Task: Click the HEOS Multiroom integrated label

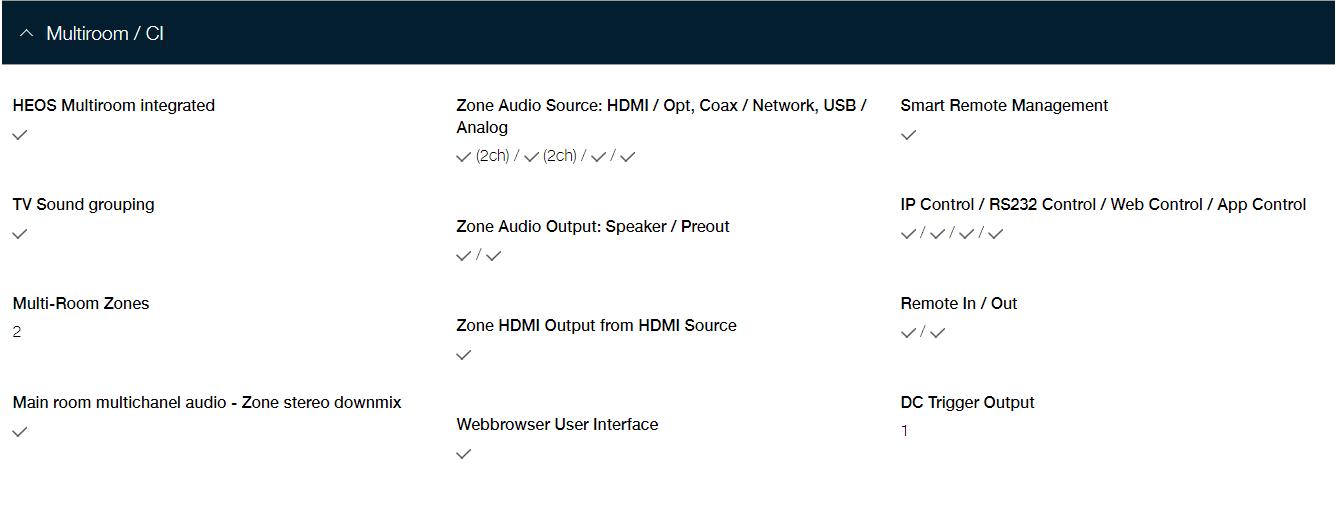Action: 114,105
